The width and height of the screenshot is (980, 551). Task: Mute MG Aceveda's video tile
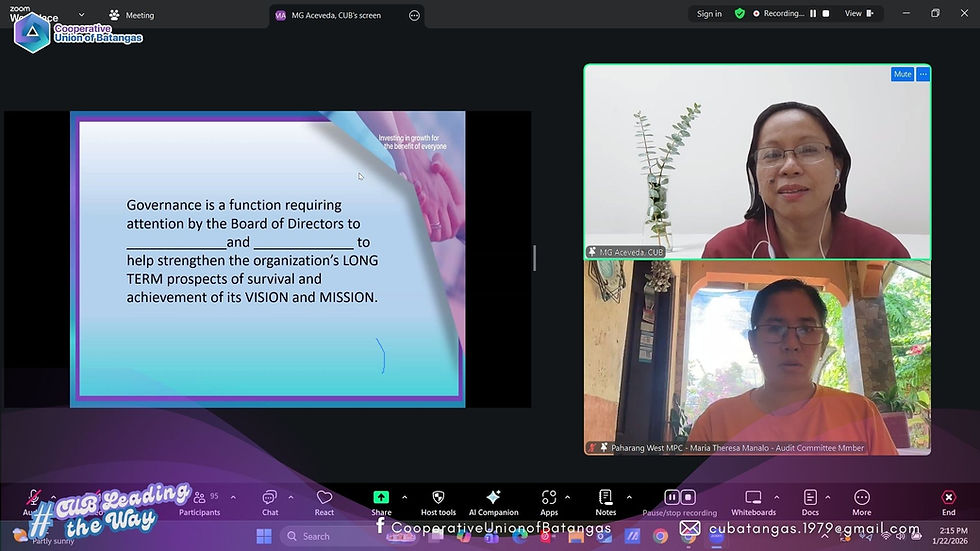coord(902,74)
